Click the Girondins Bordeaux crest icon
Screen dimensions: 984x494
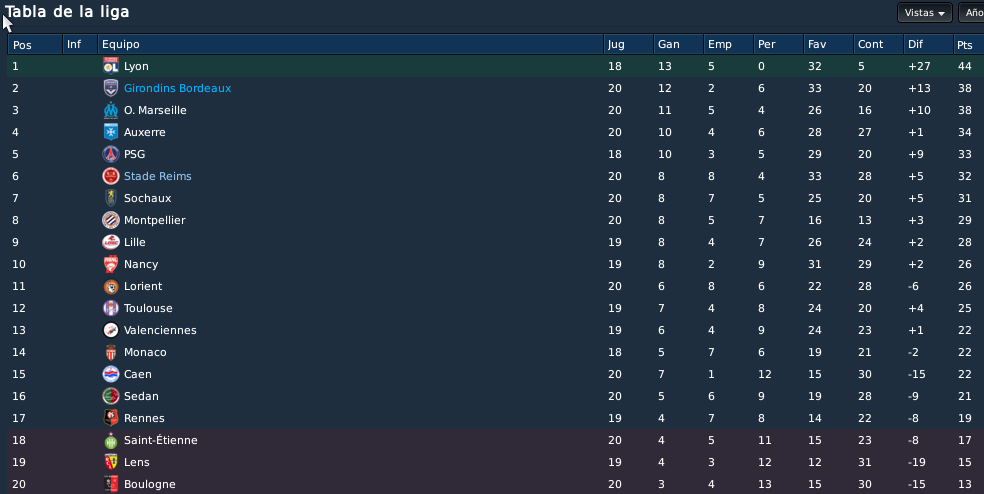click(111, 88)
